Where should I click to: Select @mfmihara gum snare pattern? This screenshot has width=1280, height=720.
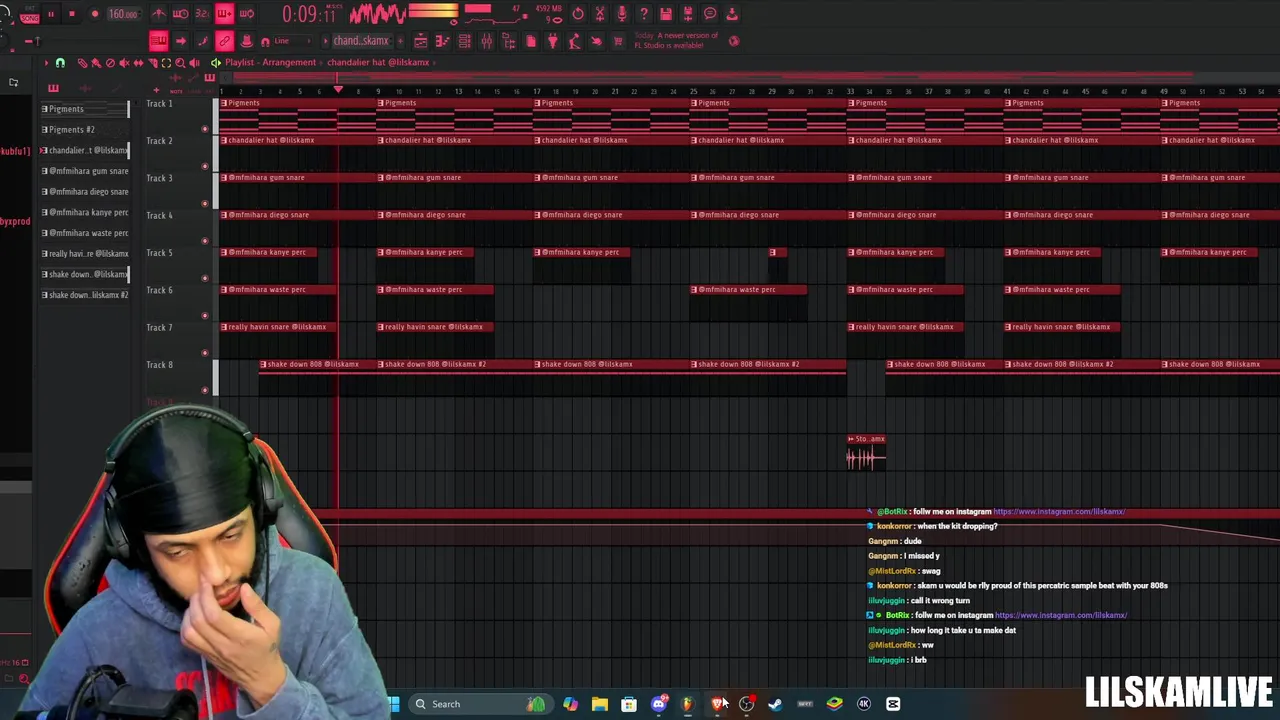85,171
